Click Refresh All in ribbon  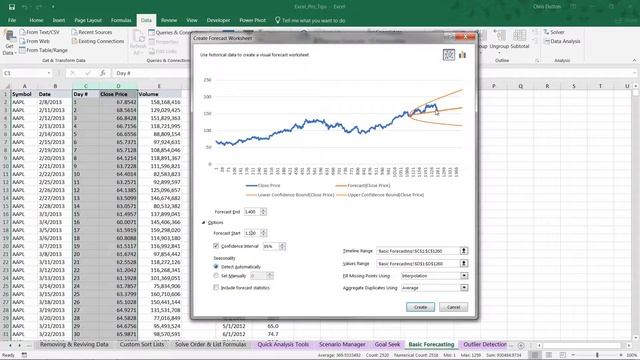click(x=138, y=43)
